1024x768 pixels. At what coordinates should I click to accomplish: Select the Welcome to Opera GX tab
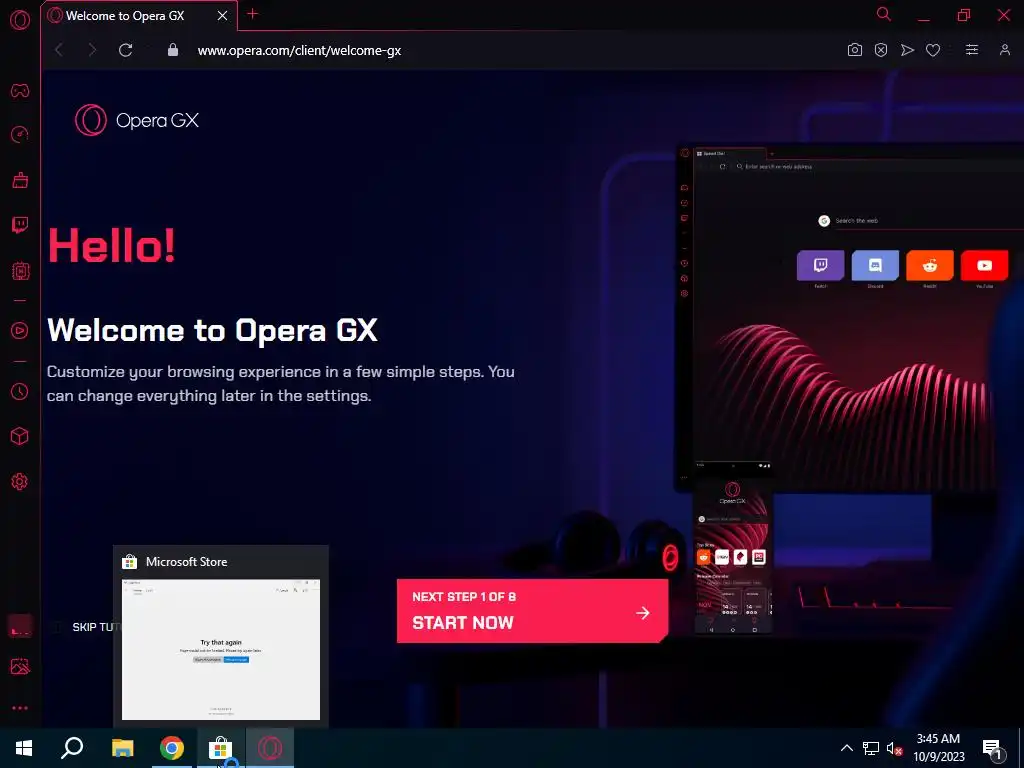138,16
